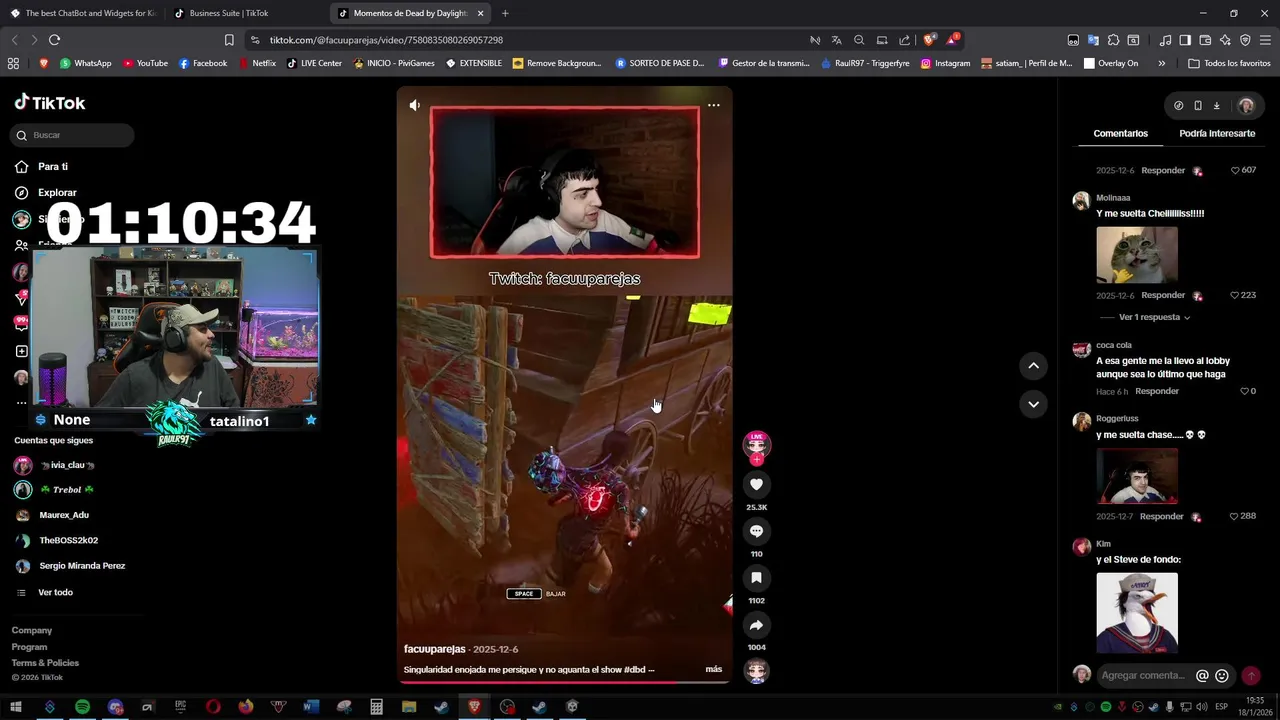The height and width of the screenshot is (720, 1280).
Task: Open Spotify from the taskbar
Action: pos(82,707)
